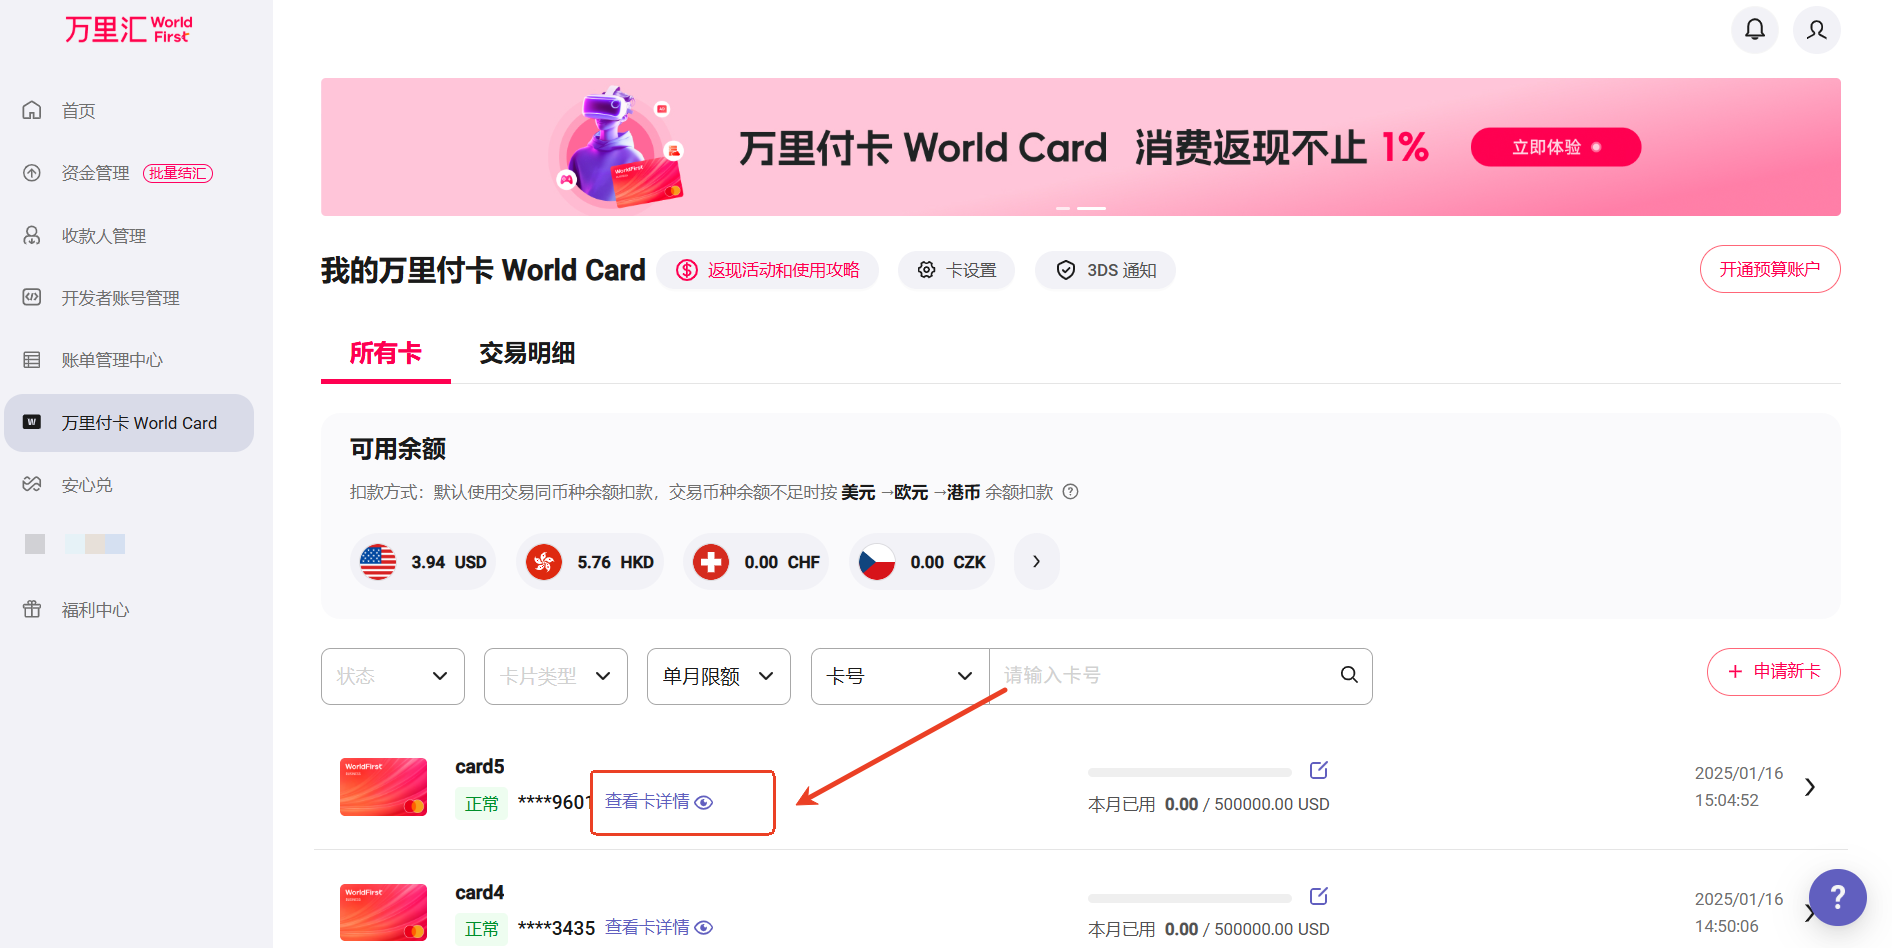The image size is (1892, 948).
Task: Click the card name 'card5'
Action: click(480, 767)
